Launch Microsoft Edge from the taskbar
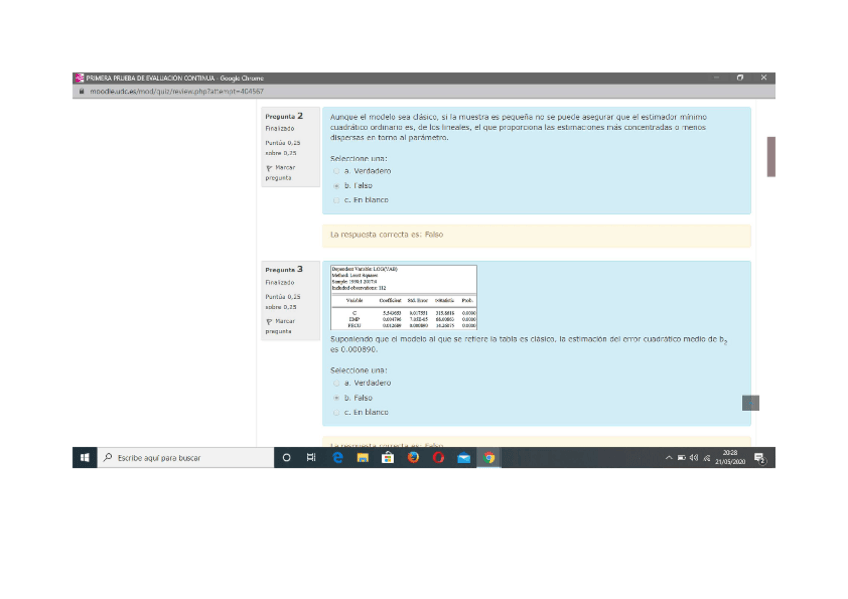This screenshot has width=848, height=599. [x=337, y=458]
